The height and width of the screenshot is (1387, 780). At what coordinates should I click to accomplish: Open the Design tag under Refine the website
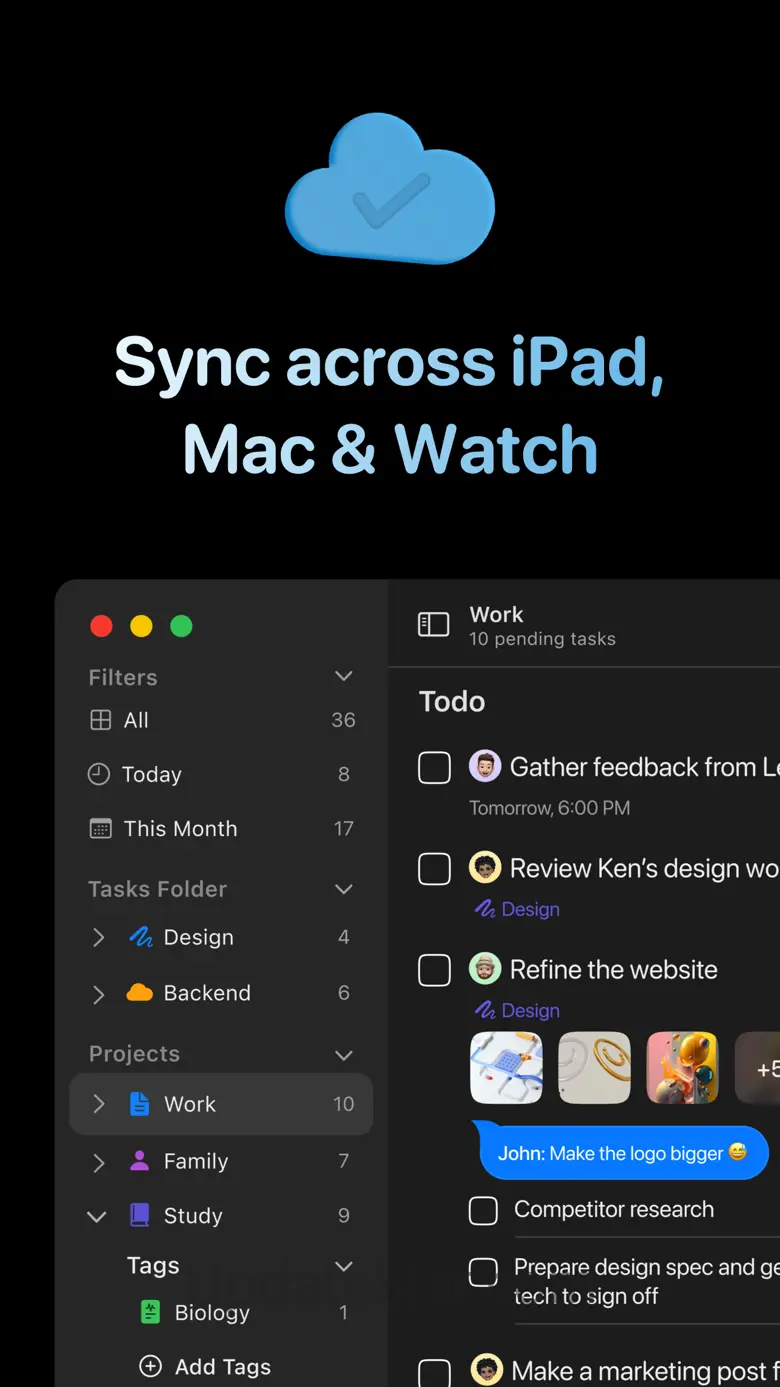tap(517, 1010)
